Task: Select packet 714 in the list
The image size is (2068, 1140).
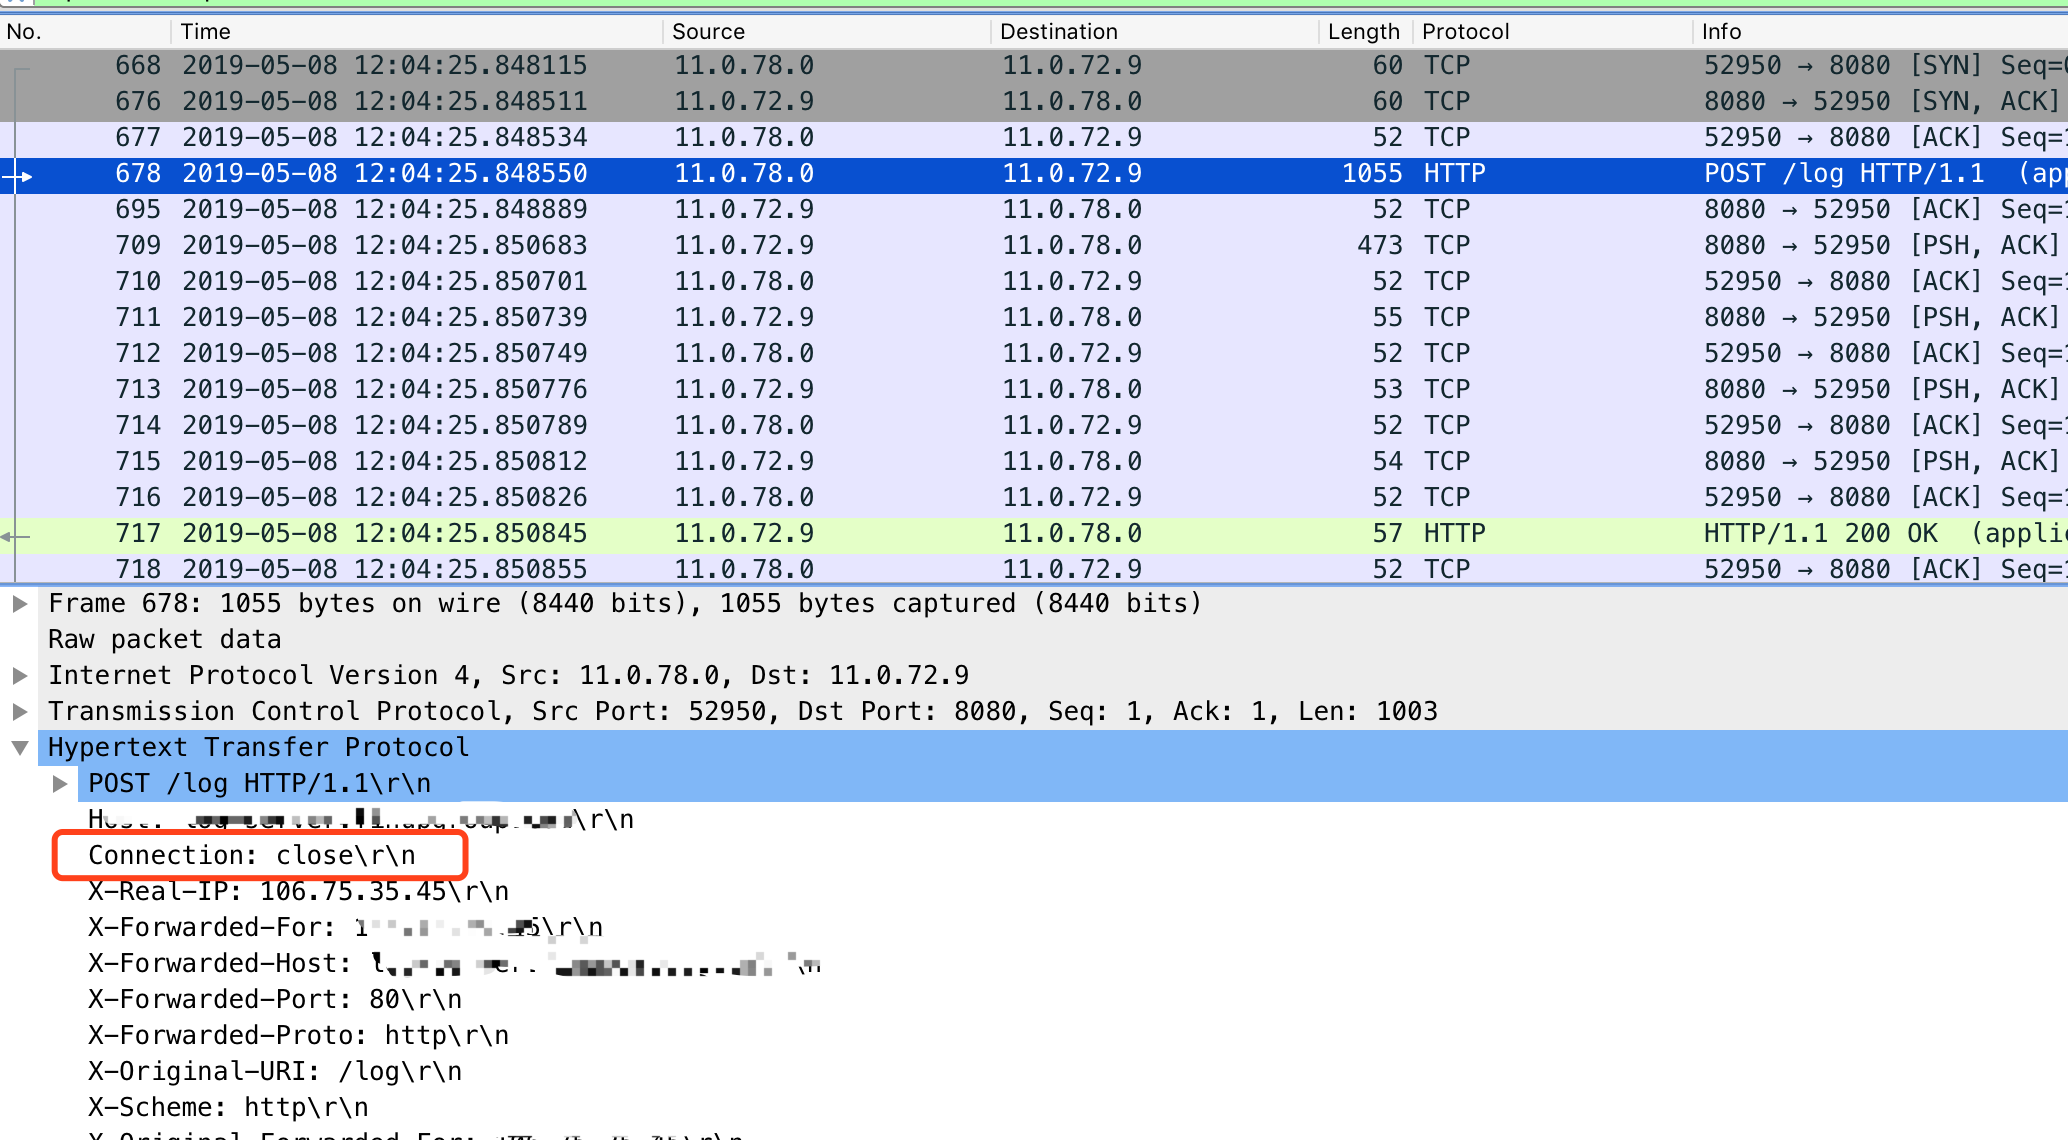Action: (1034, 426)
